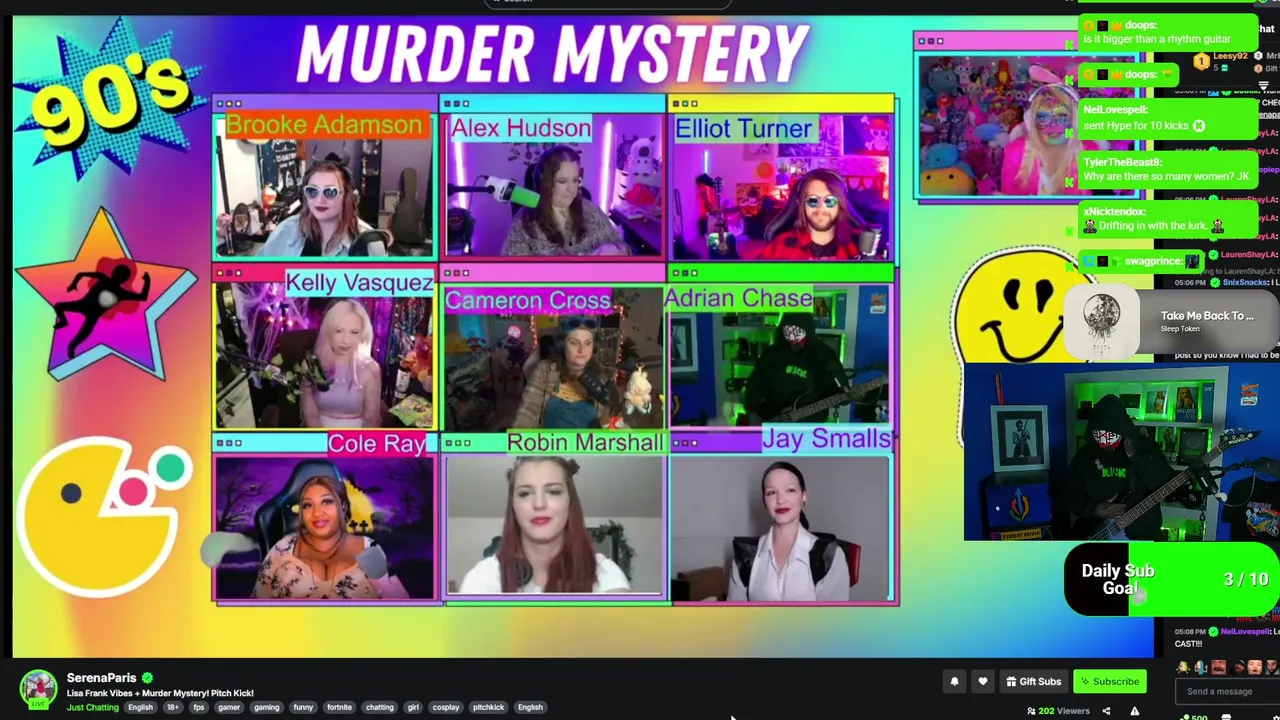
Task: Click the swagprince chat username
Action: 1153,261
